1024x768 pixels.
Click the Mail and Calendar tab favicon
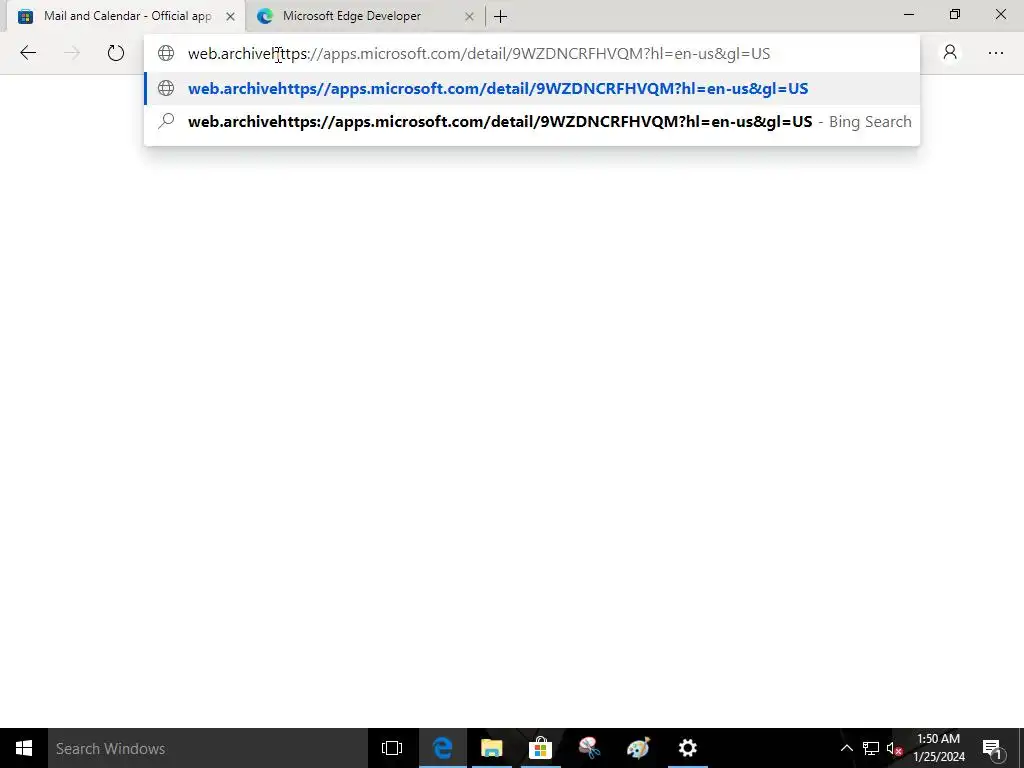(25, 16)
